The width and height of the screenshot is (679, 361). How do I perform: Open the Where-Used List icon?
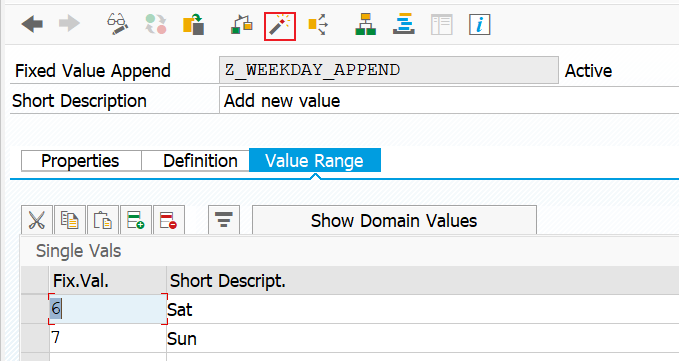coord(318,24)
